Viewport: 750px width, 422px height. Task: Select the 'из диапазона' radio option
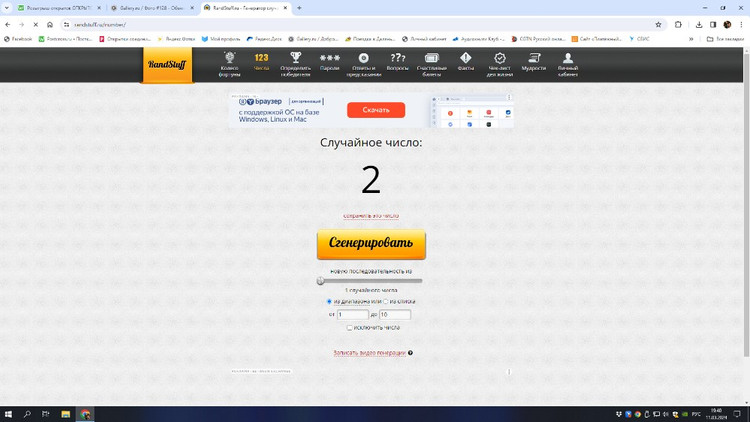[x=329, y=301]
